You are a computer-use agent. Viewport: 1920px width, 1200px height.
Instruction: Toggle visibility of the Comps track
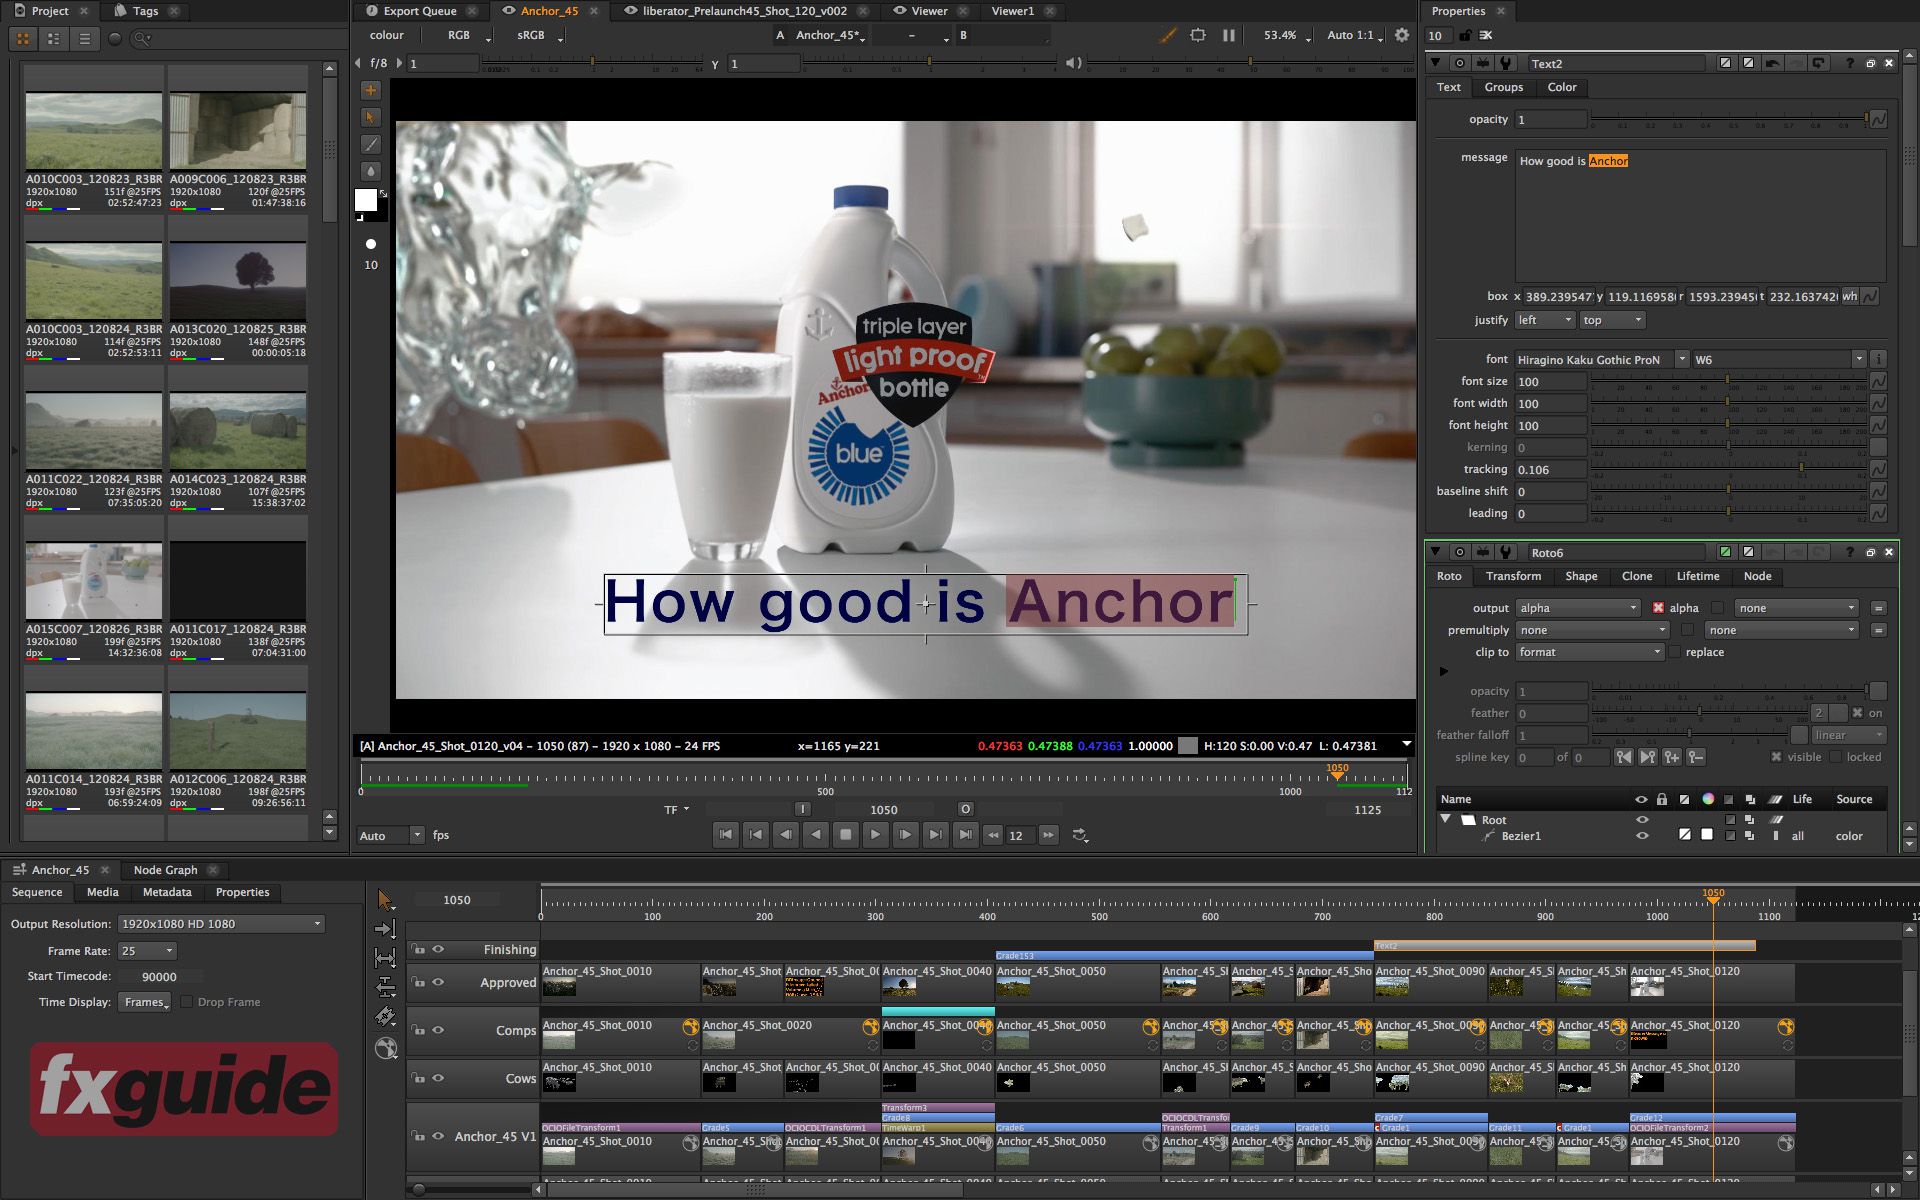[438, 1030]
